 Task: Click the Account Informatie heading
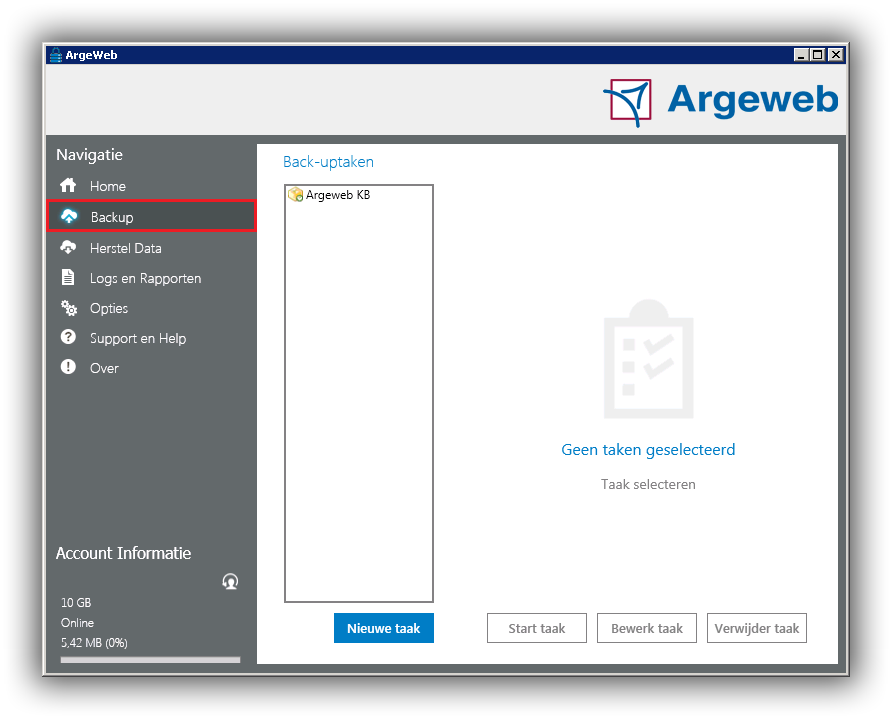[123, 553]
